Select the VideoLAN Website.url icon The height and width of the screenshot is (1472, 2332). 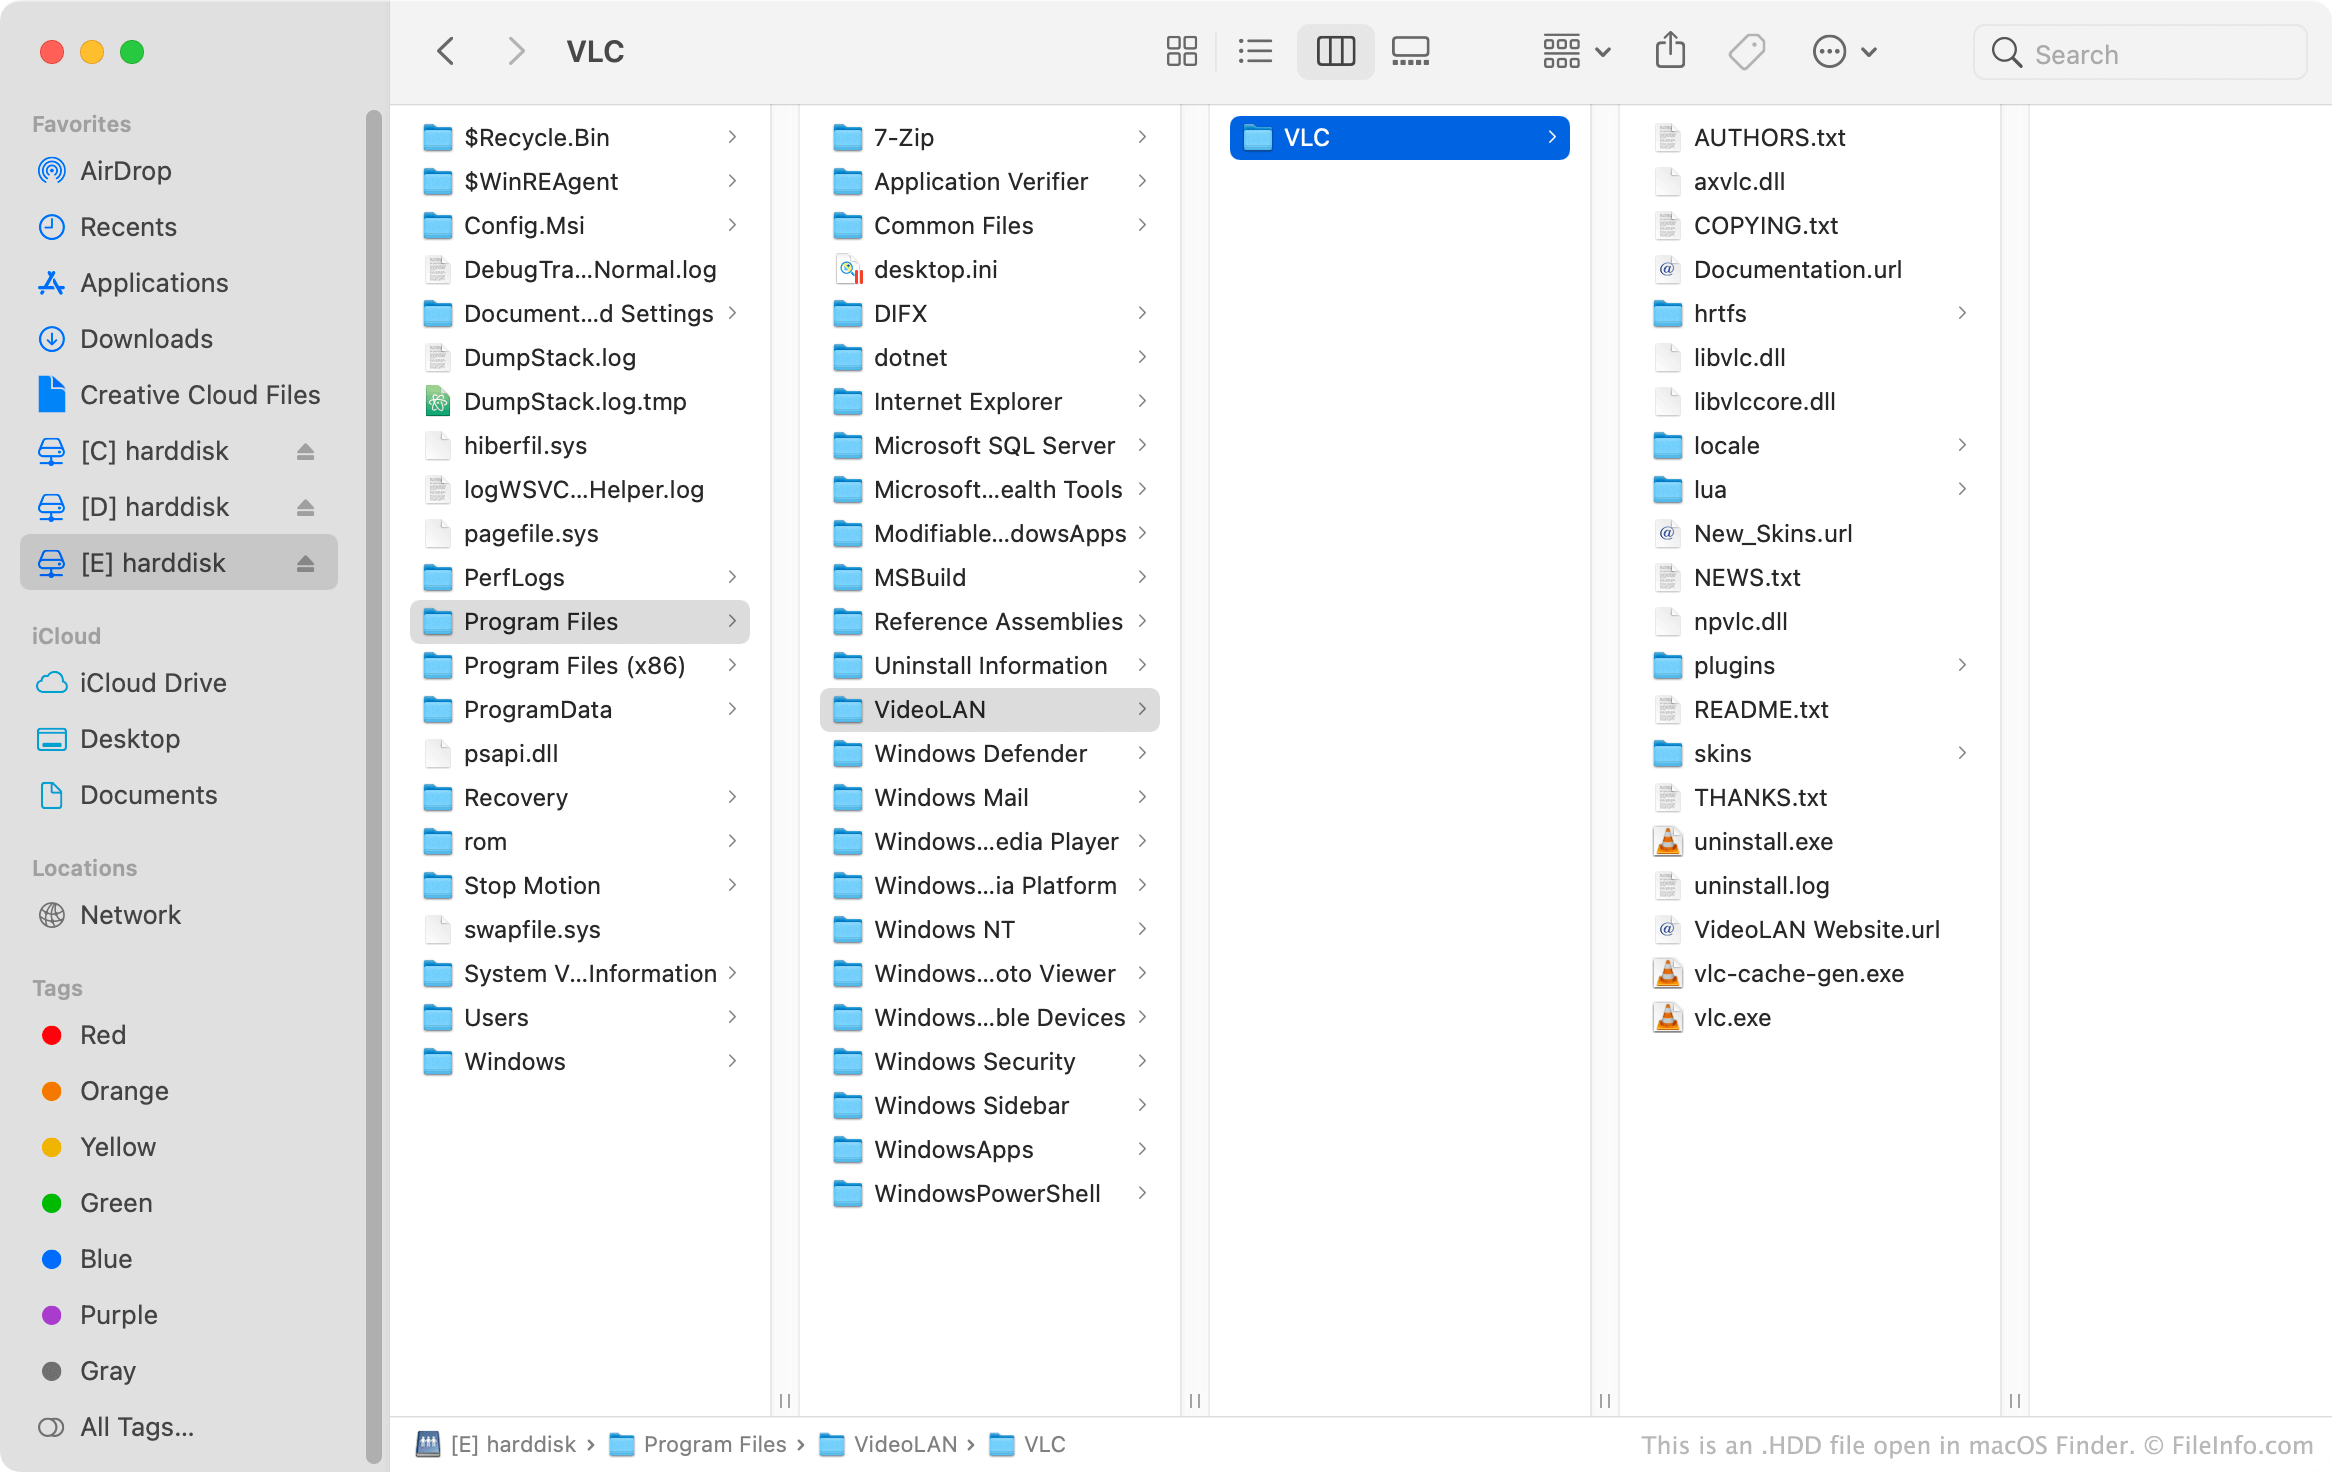coord(1668,930)
